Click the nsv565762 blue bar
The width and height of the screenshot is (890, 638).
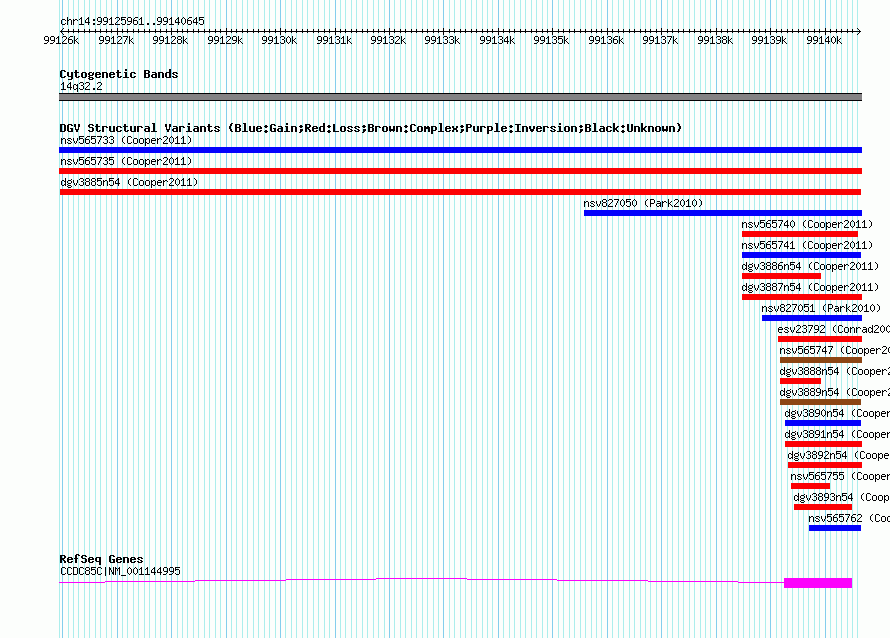[835, 528]
